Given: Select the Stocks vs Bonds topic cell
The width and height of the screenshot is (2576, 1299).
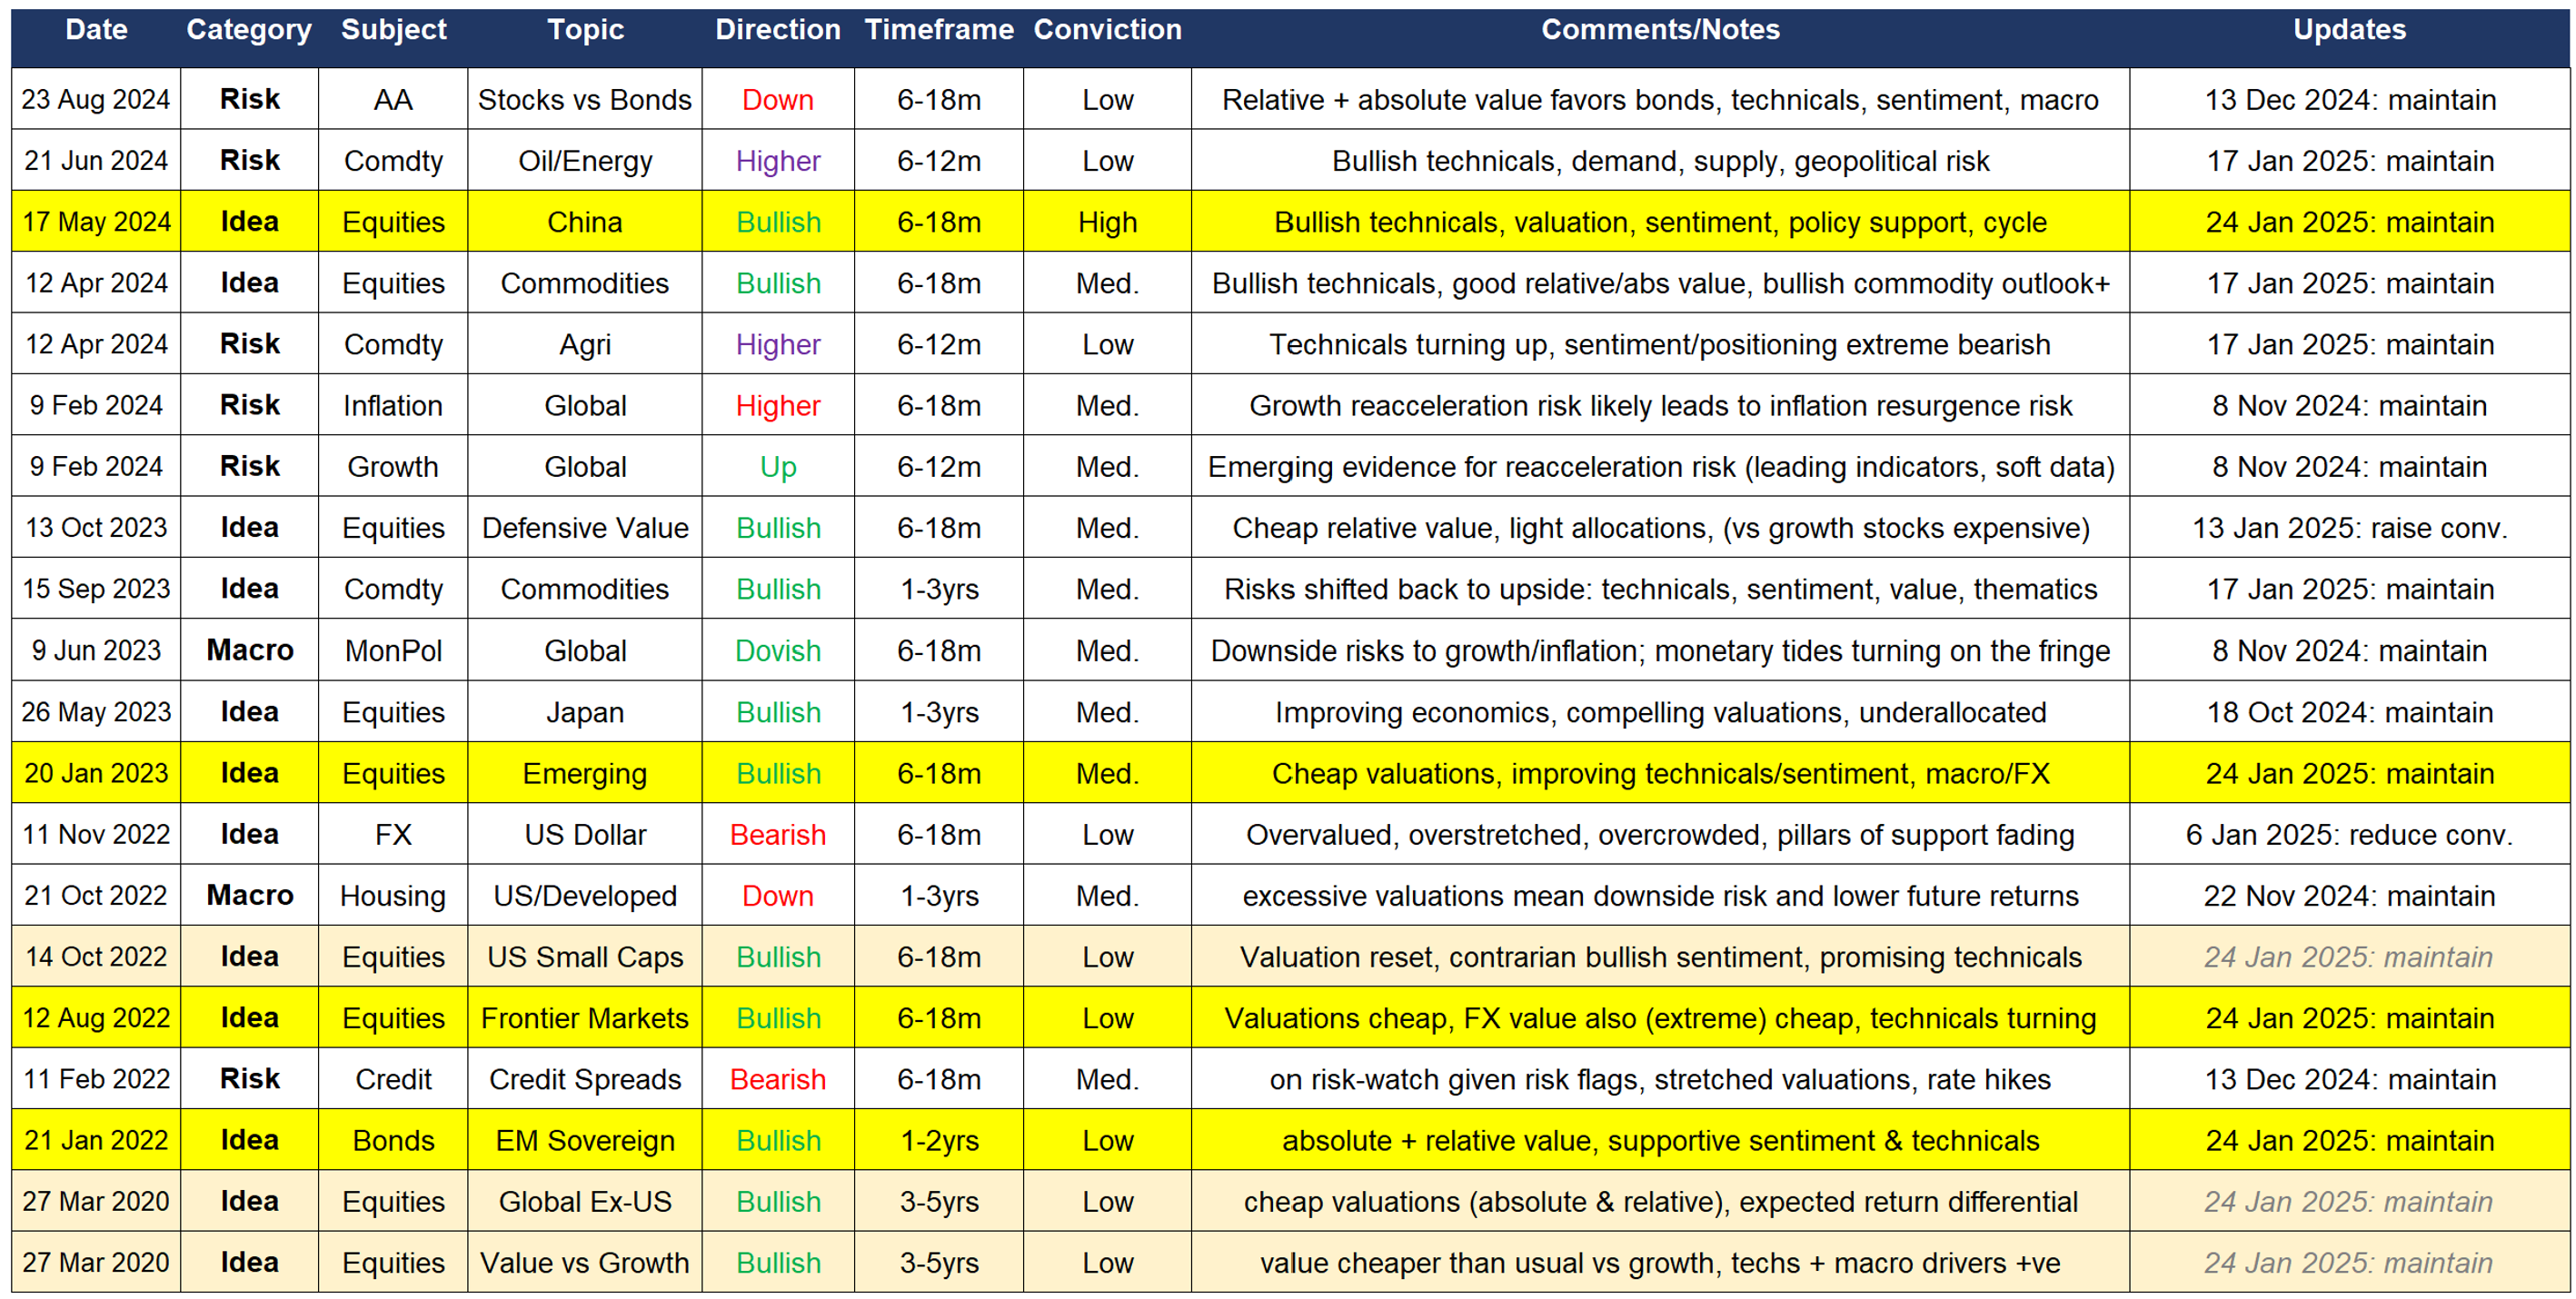Looking at the screenshot, I should [x=585, y=99].
